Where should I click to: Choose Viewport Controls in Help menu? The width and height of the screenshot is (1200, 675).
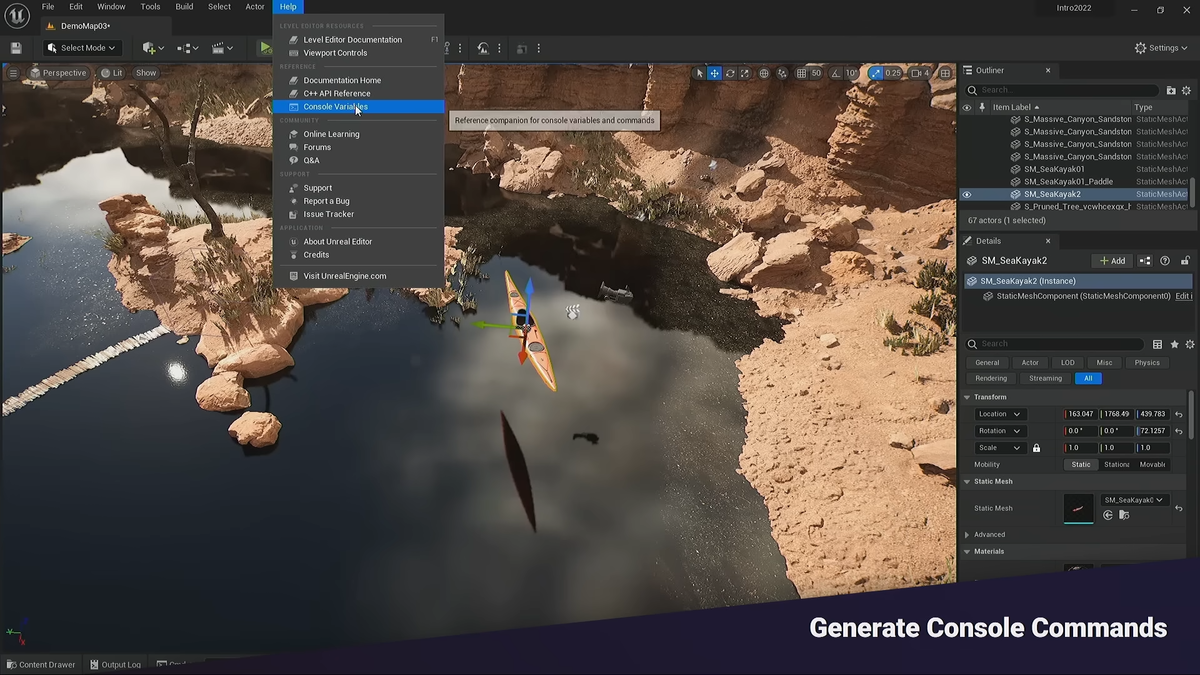pos(358,53)
